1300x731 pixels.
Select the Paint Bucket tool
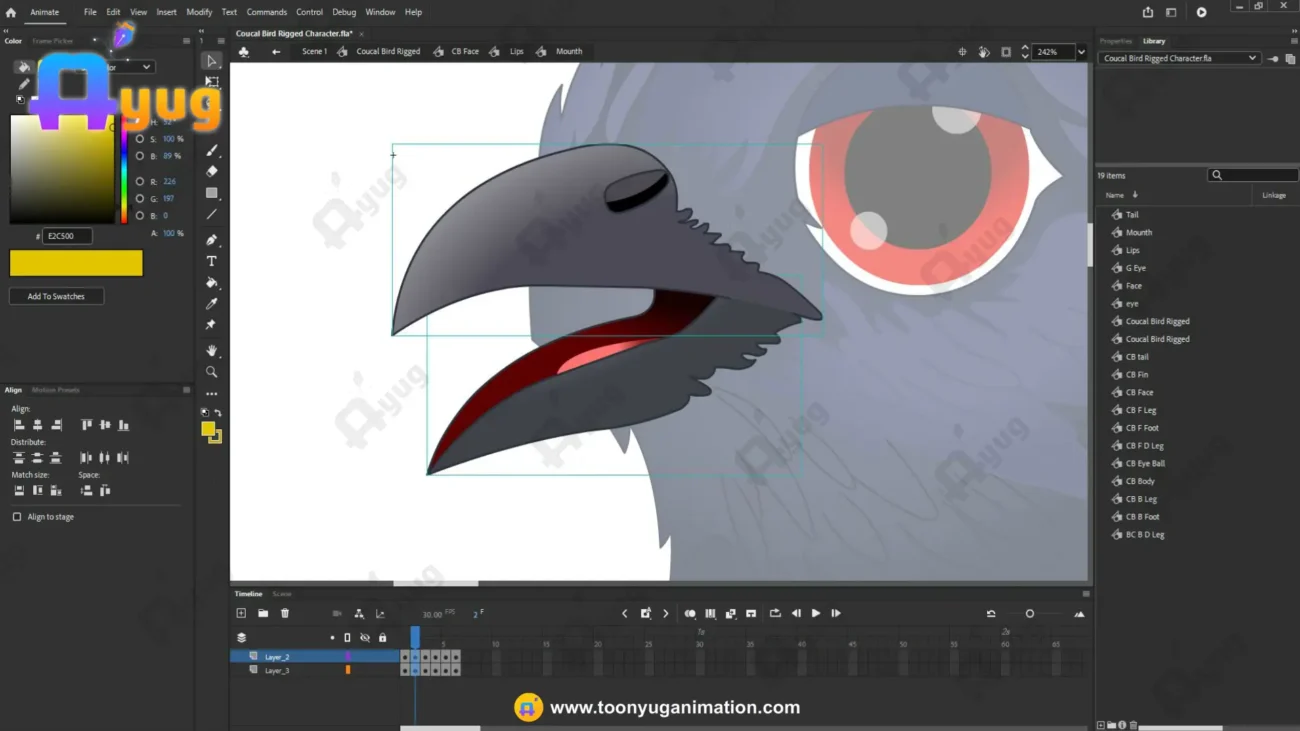(212, 283)
